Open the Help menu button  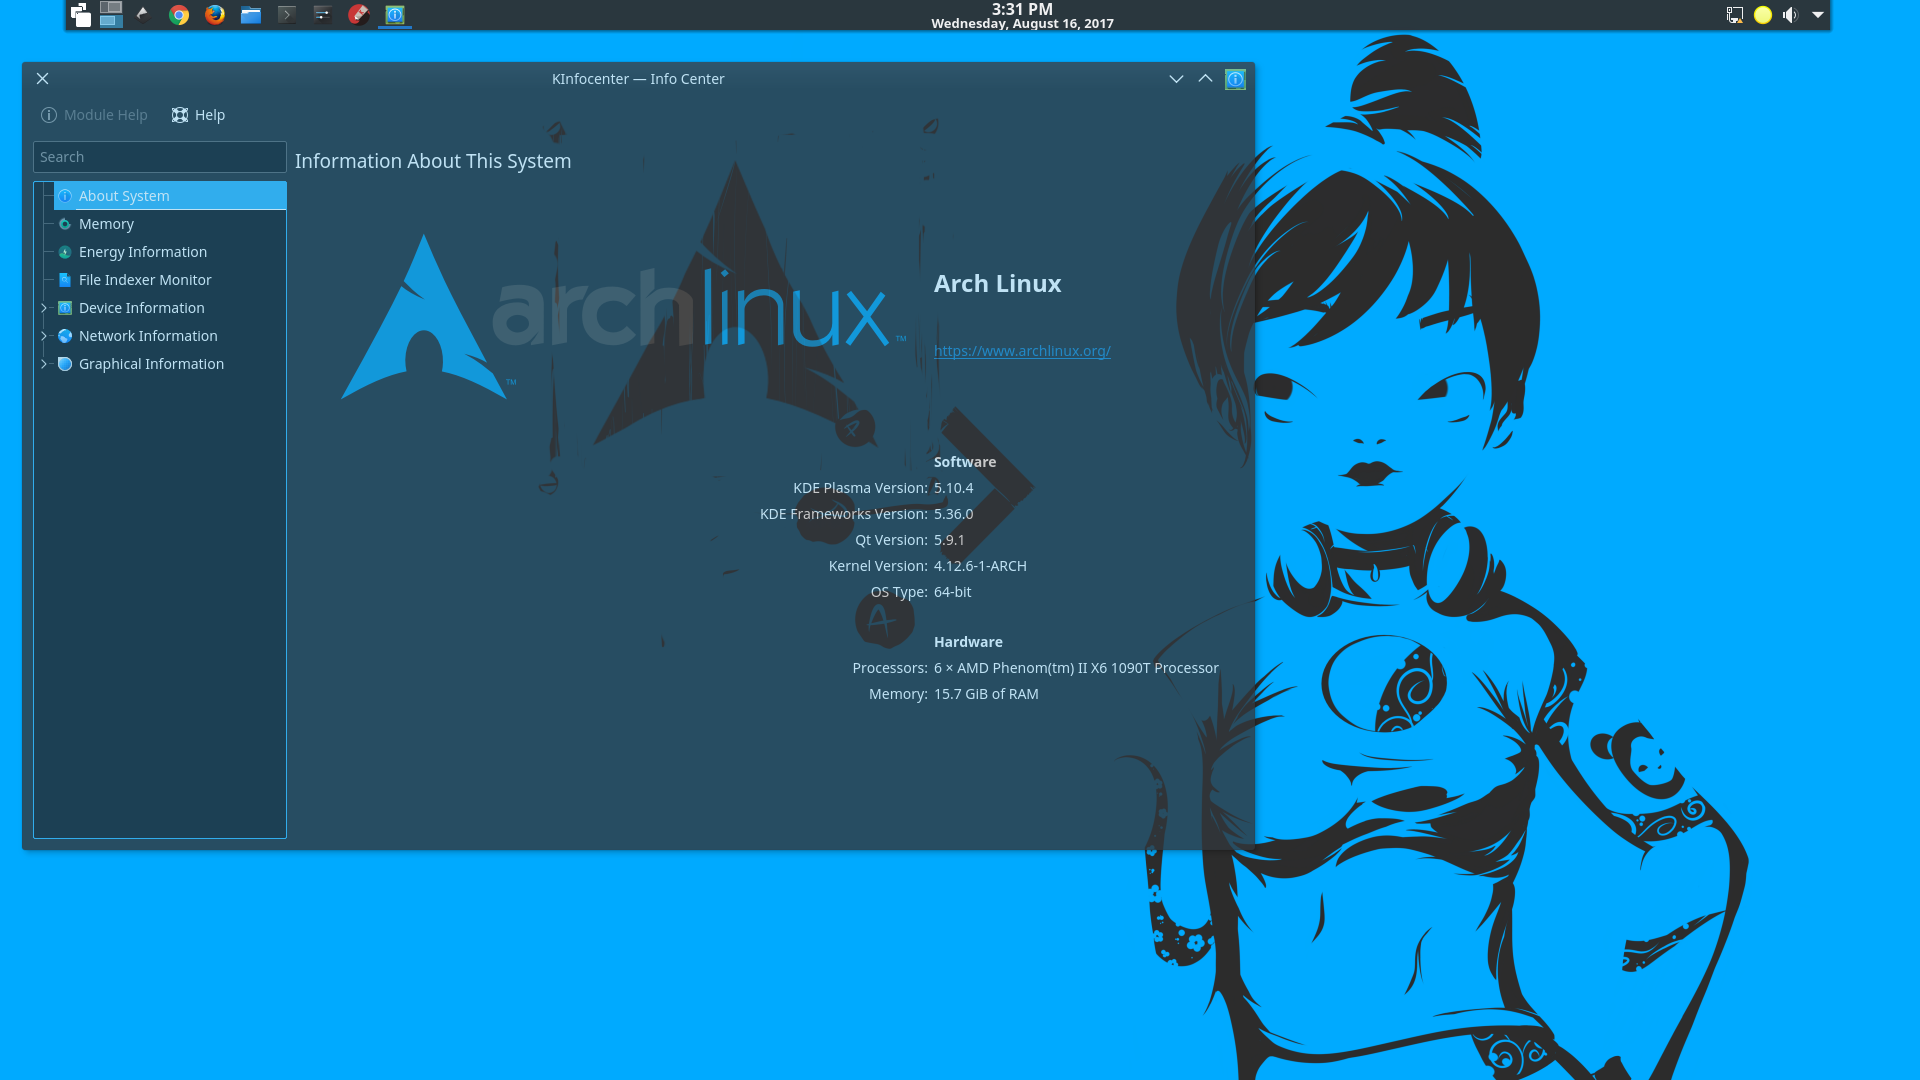(198, 115)
